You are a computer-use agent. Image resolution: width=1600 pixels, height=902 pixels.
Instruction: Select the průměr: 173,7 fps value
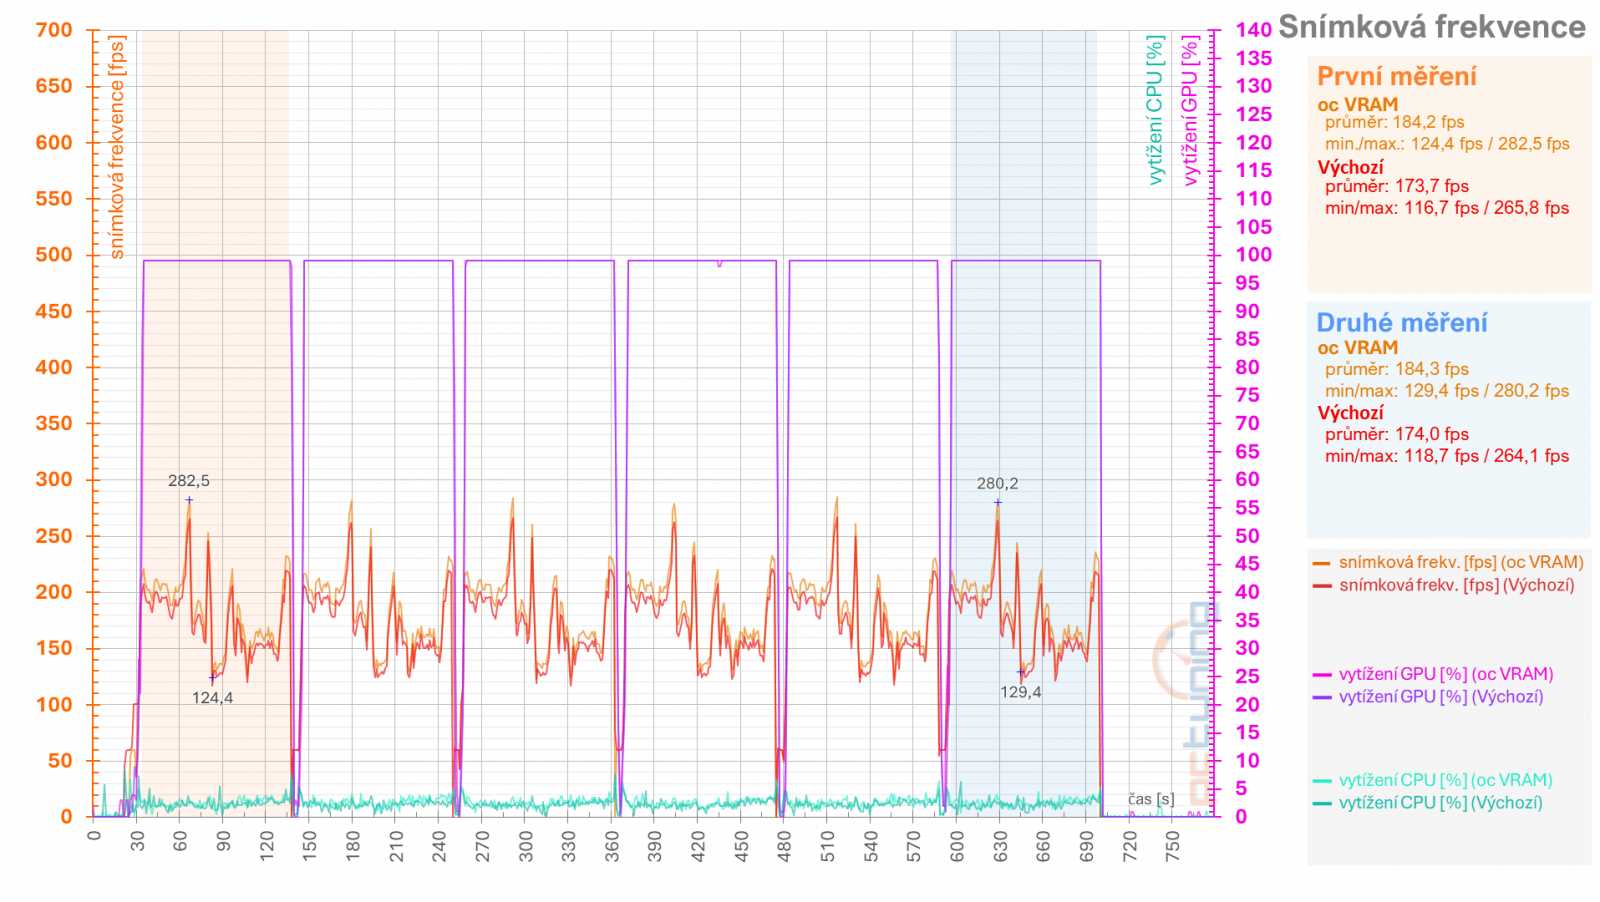click(1396, 186)
